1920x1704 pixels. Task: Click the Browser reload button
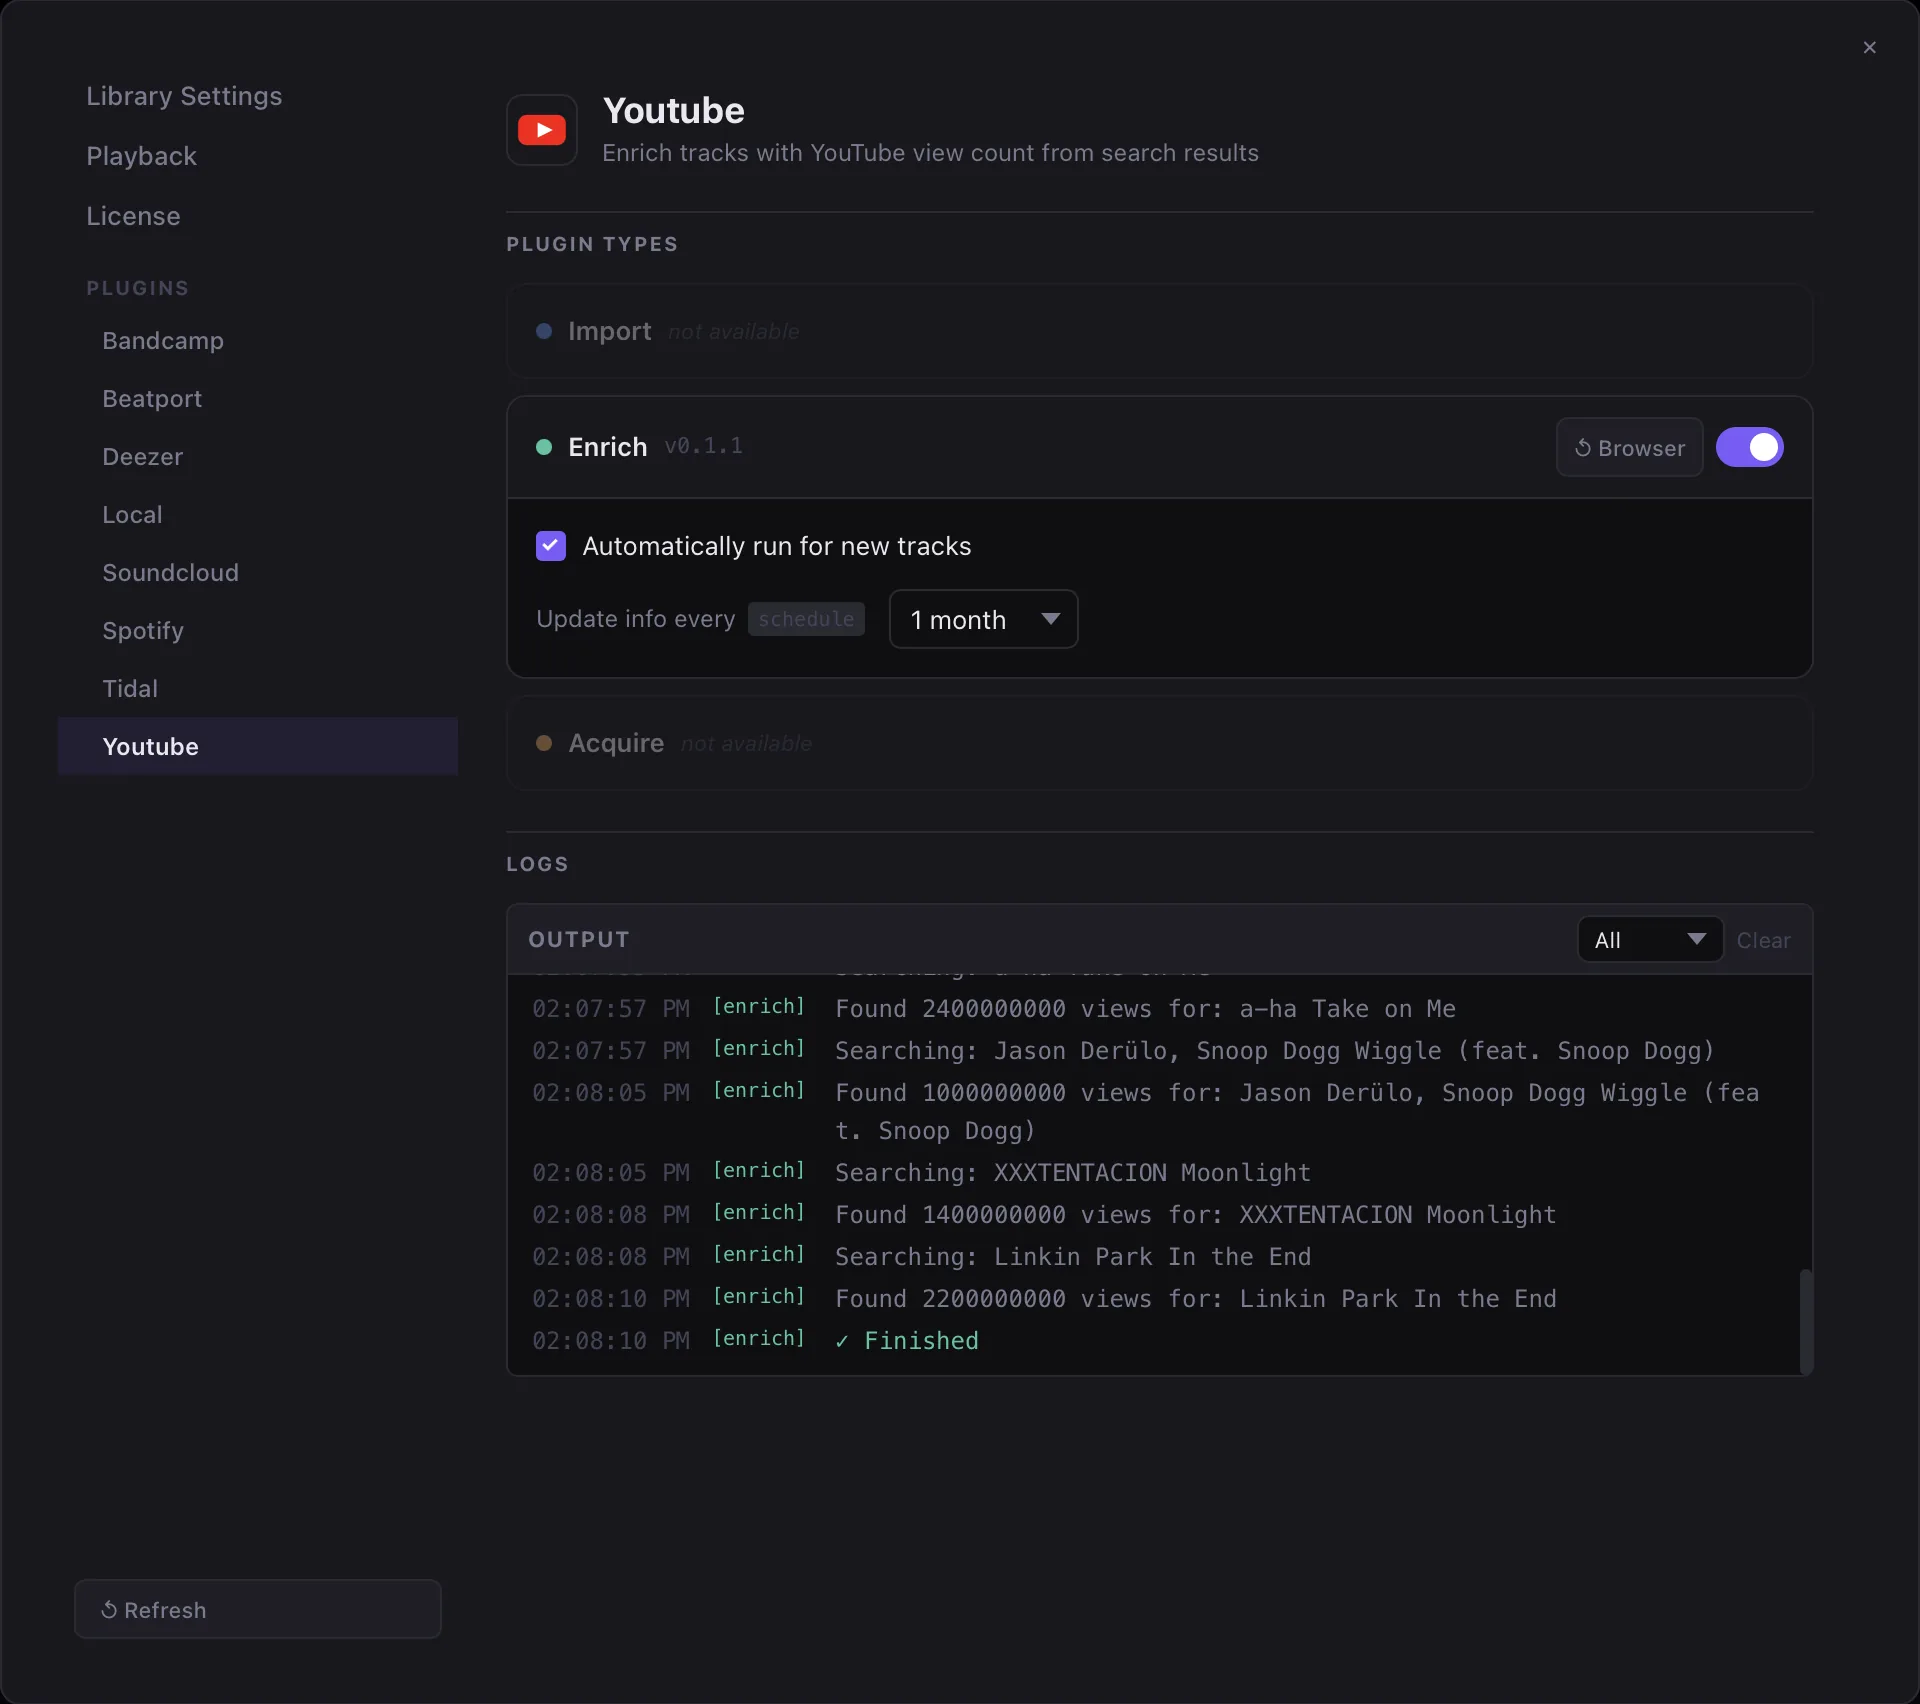(x=1629, y=447)
